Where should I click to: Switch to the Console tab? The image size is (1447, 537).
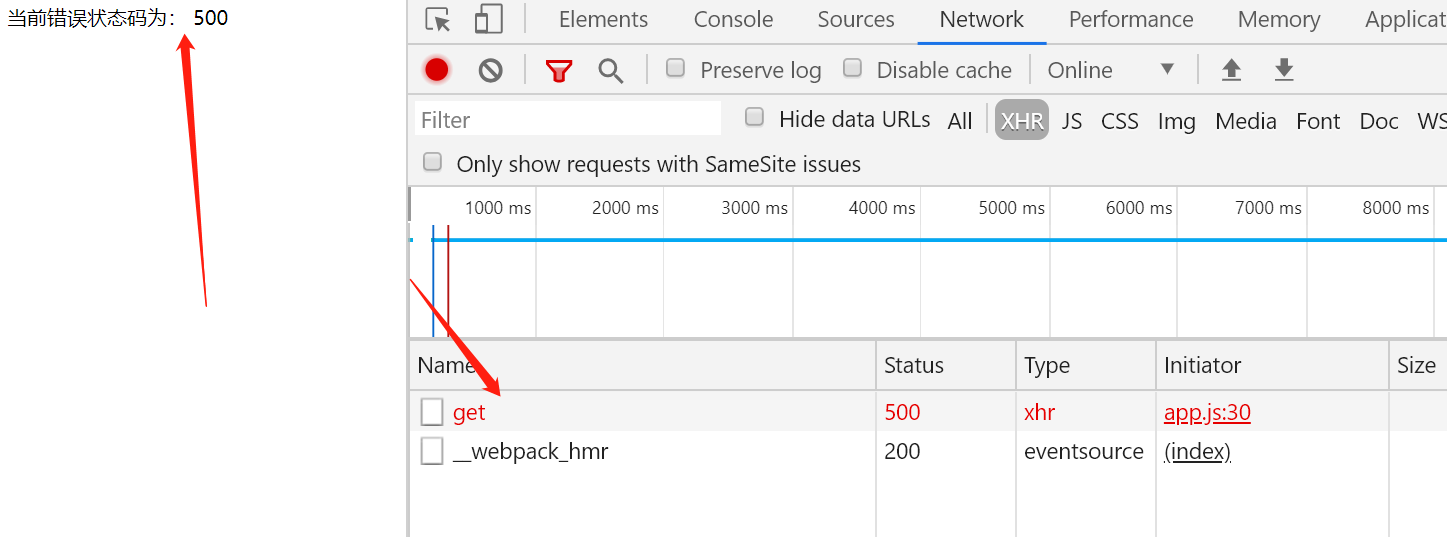click(733, 19)
